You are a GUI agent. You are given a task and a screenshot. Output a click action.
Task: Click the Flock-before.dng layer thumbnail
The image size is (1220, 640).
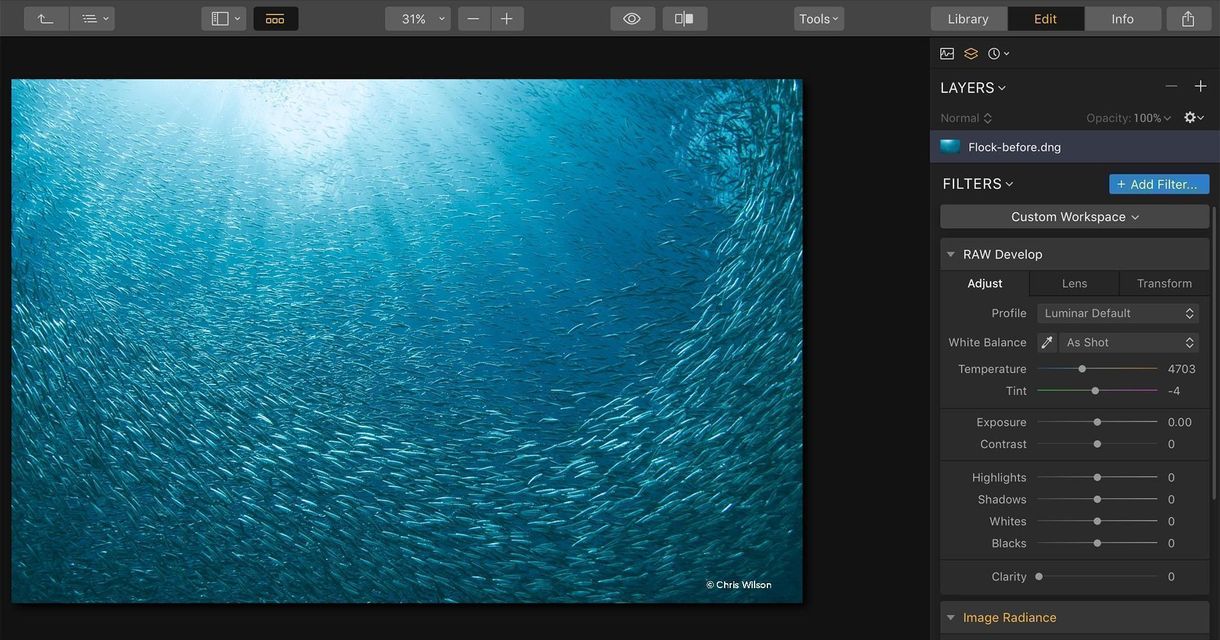950,146
